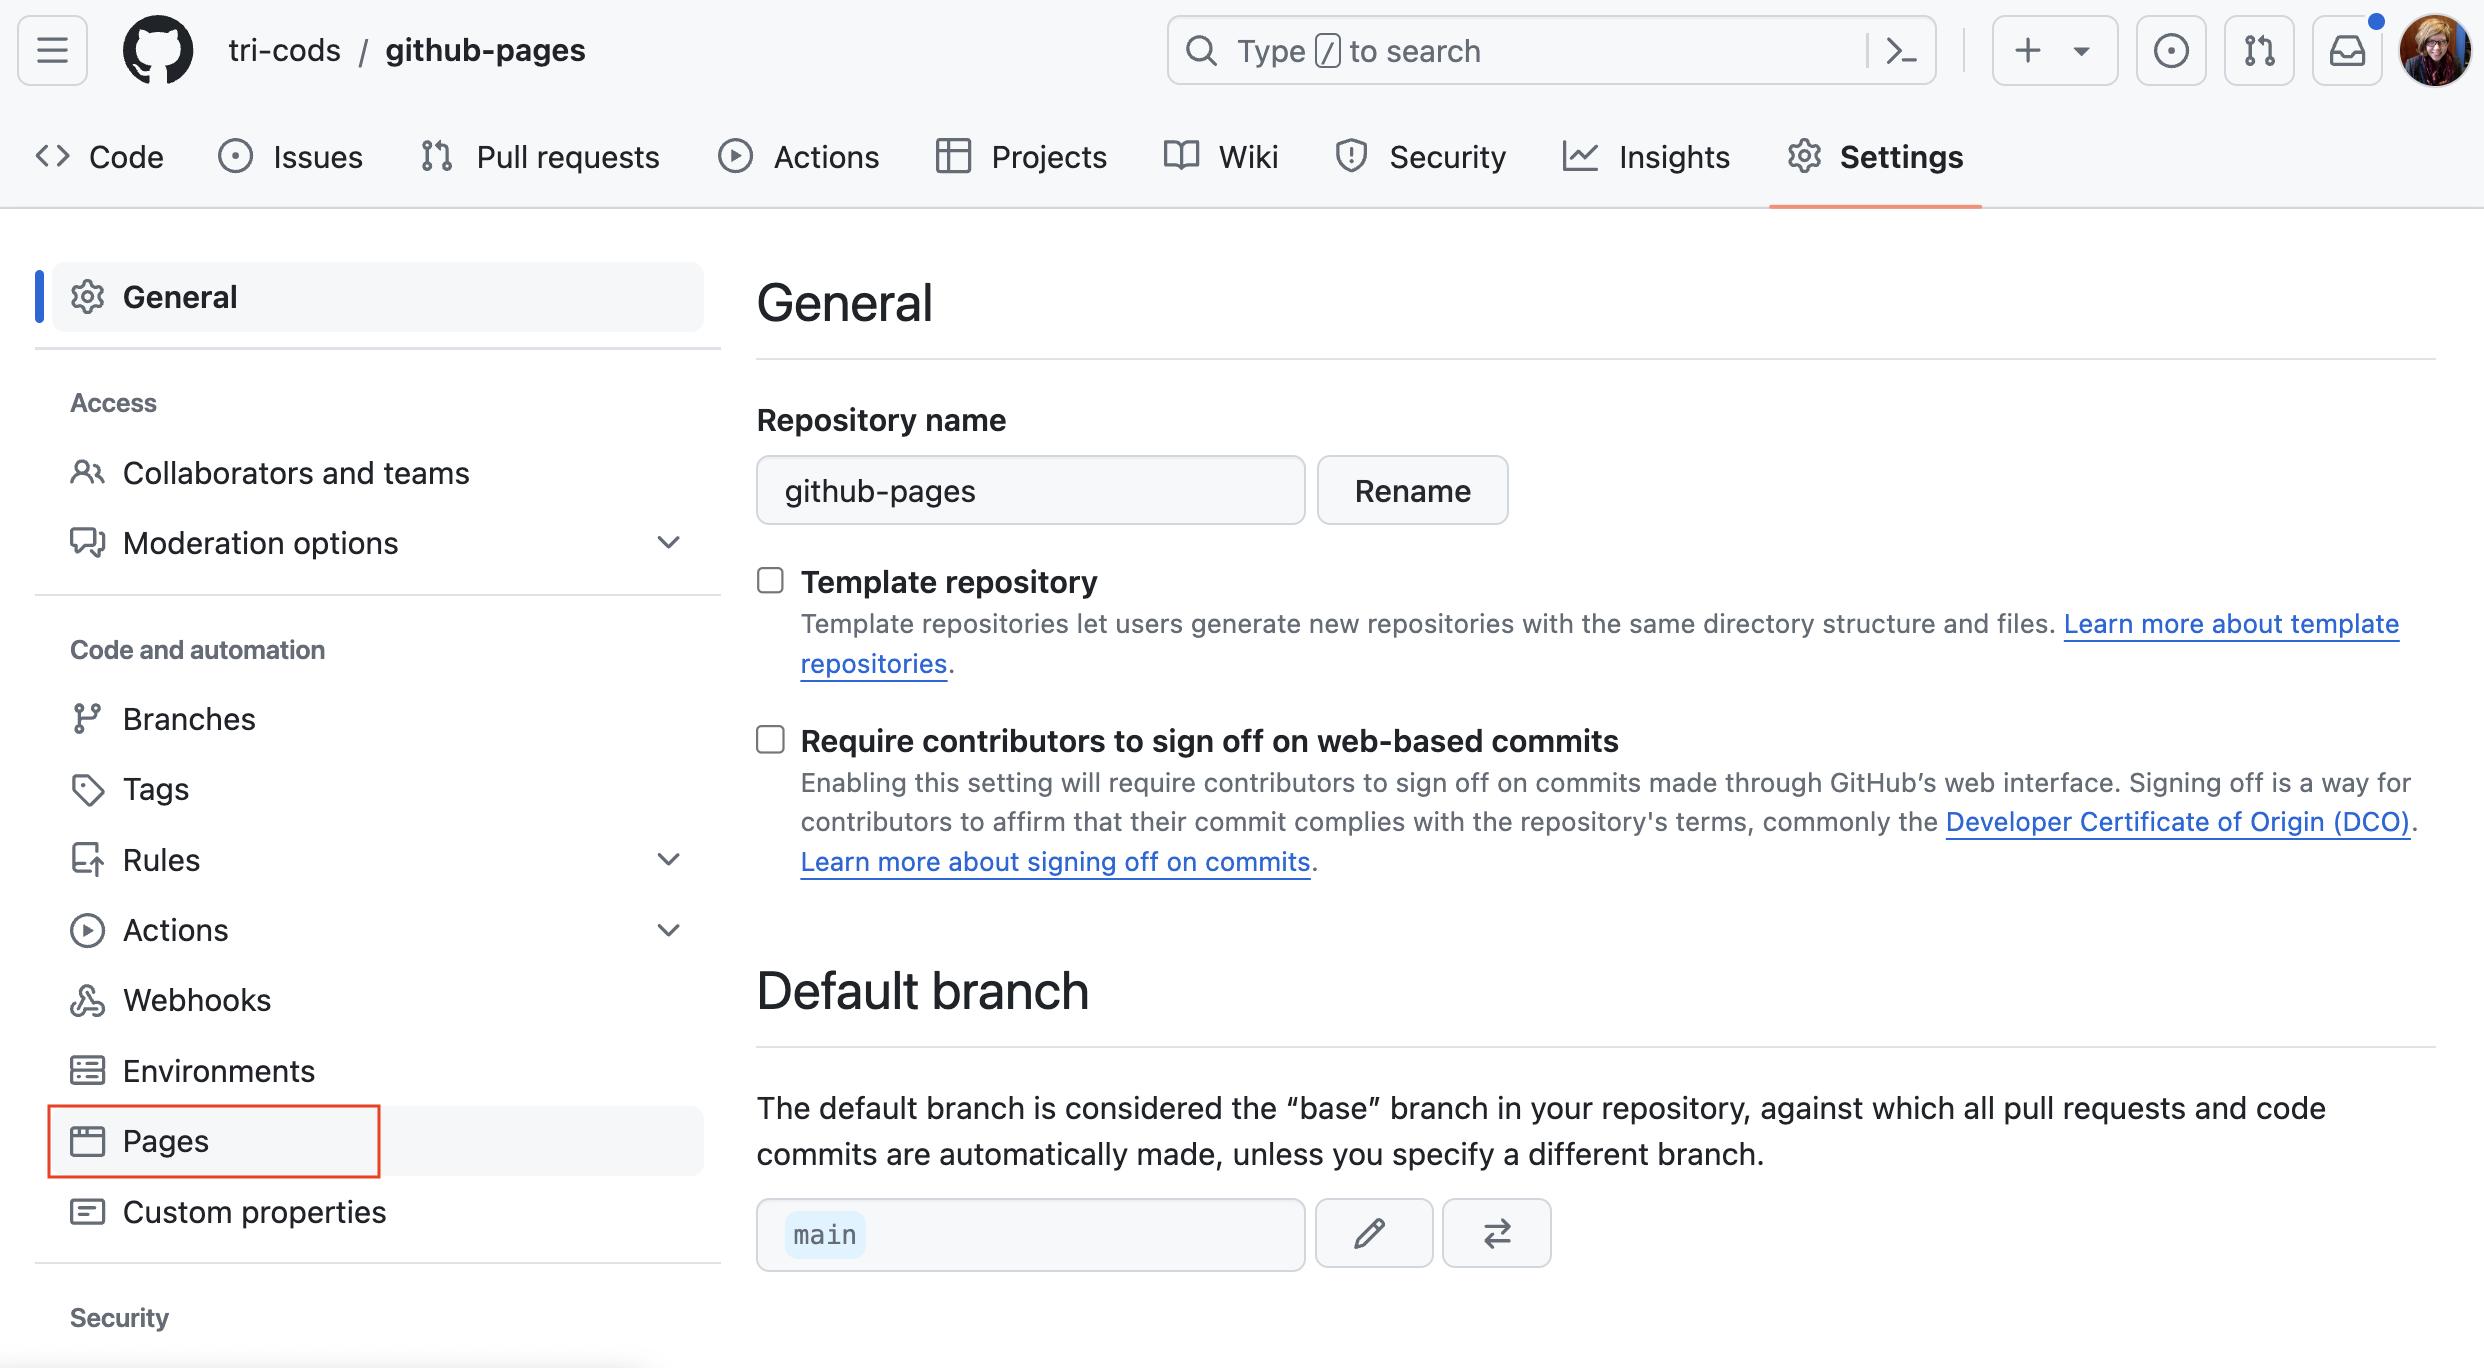Click the Collaborators people icon
Screen dimensions: 2484x1368
point(87,472)
